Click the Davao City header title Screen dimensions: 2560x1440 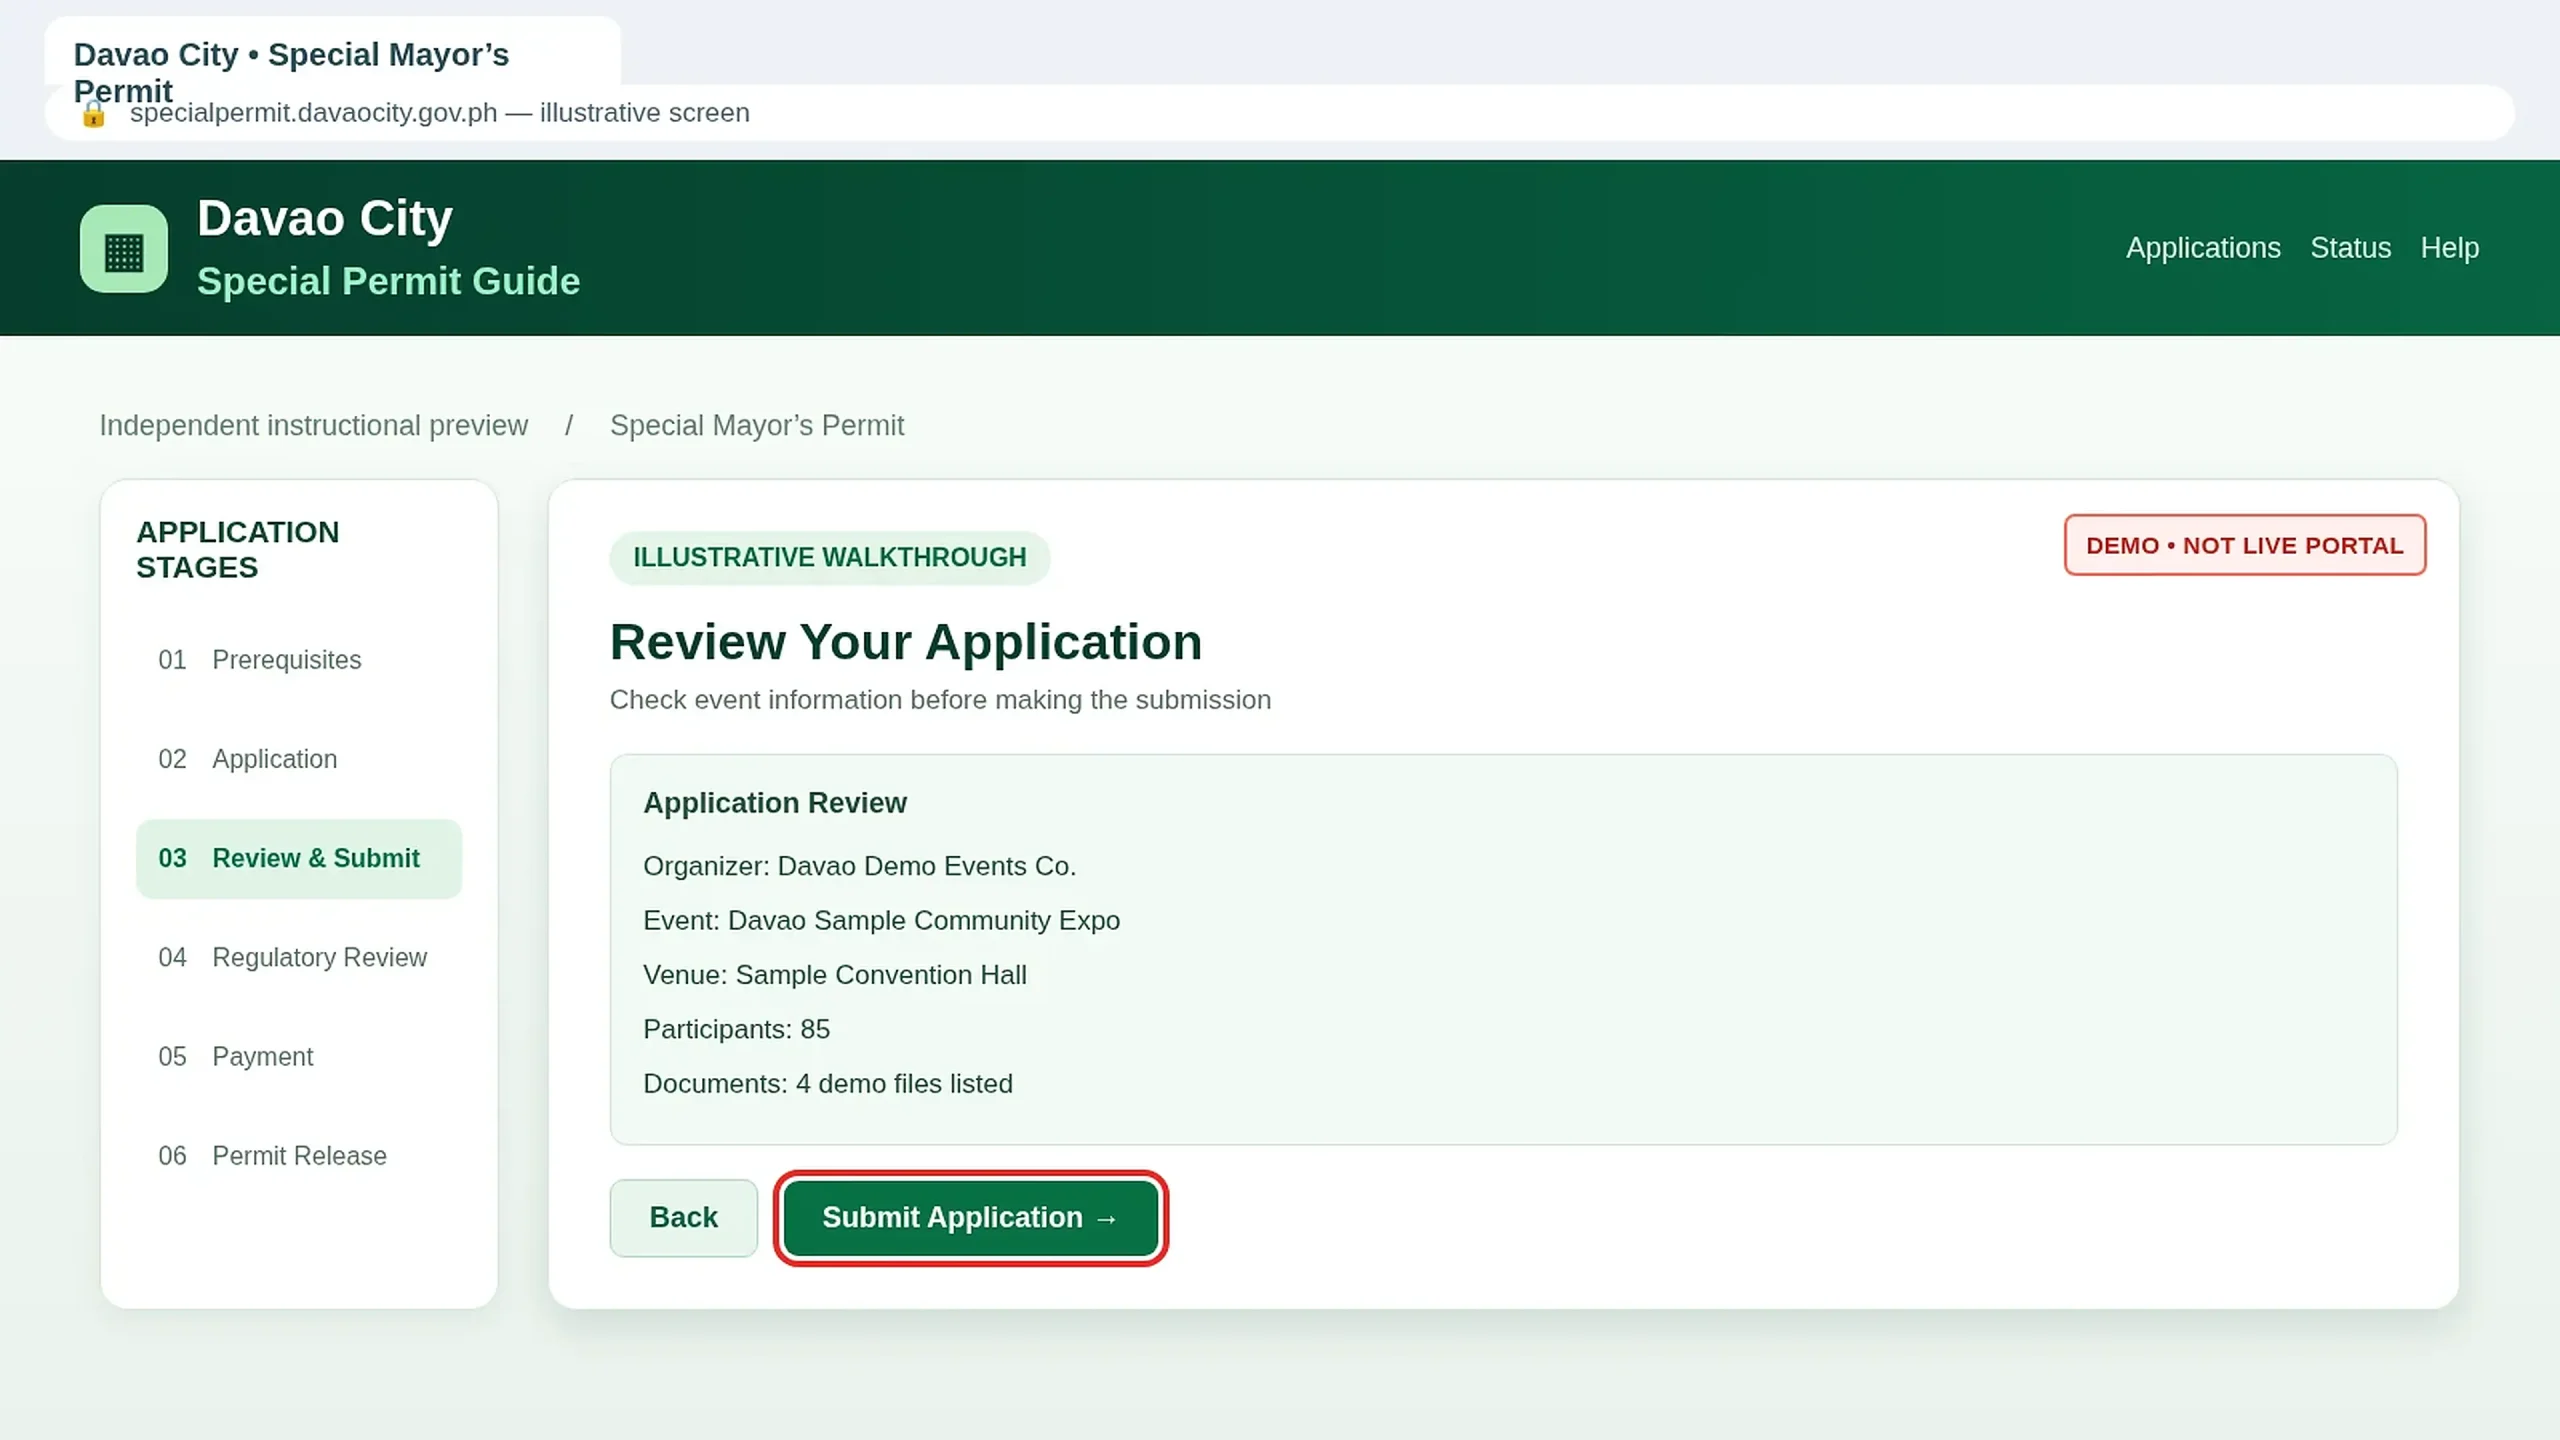pos(325,218)
